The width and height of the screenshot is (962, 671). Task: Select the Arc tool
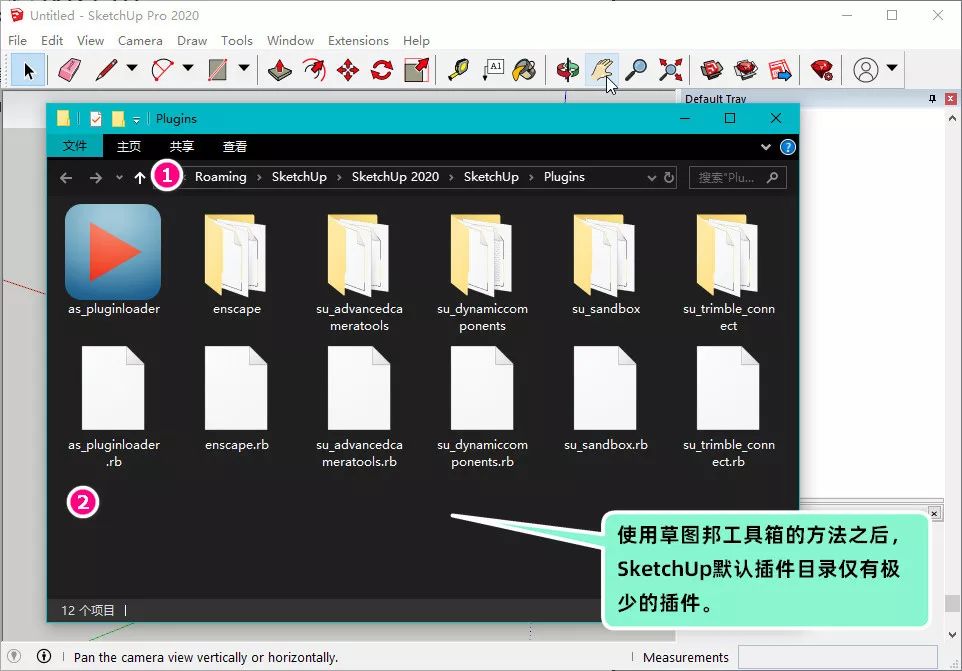click(x=163, y=70)
